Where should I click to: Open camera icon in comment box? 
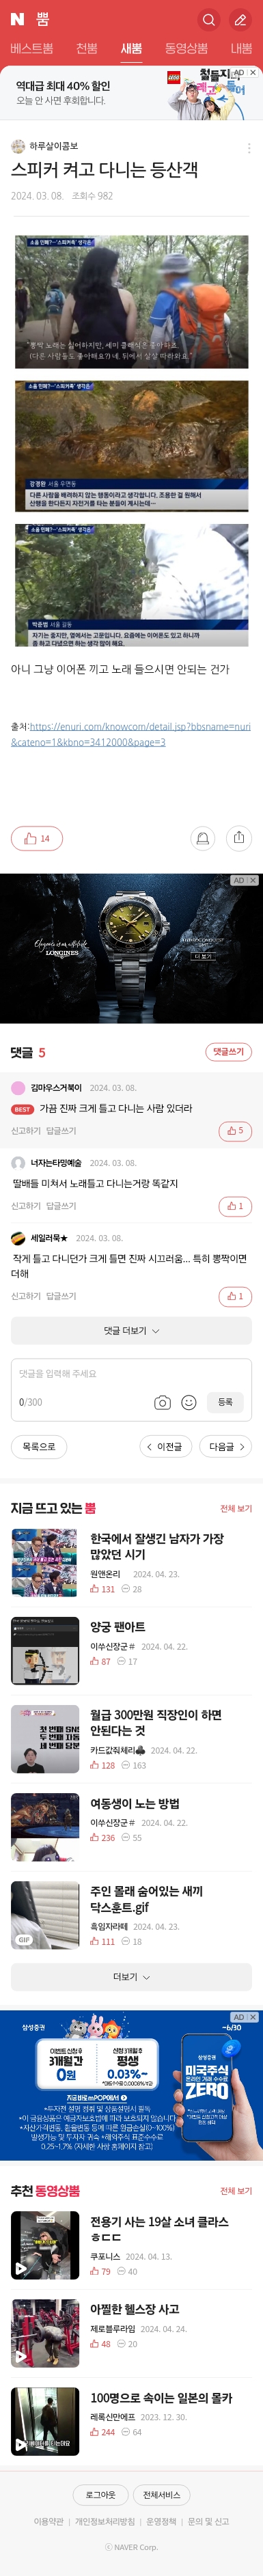tap(162, 1402)
